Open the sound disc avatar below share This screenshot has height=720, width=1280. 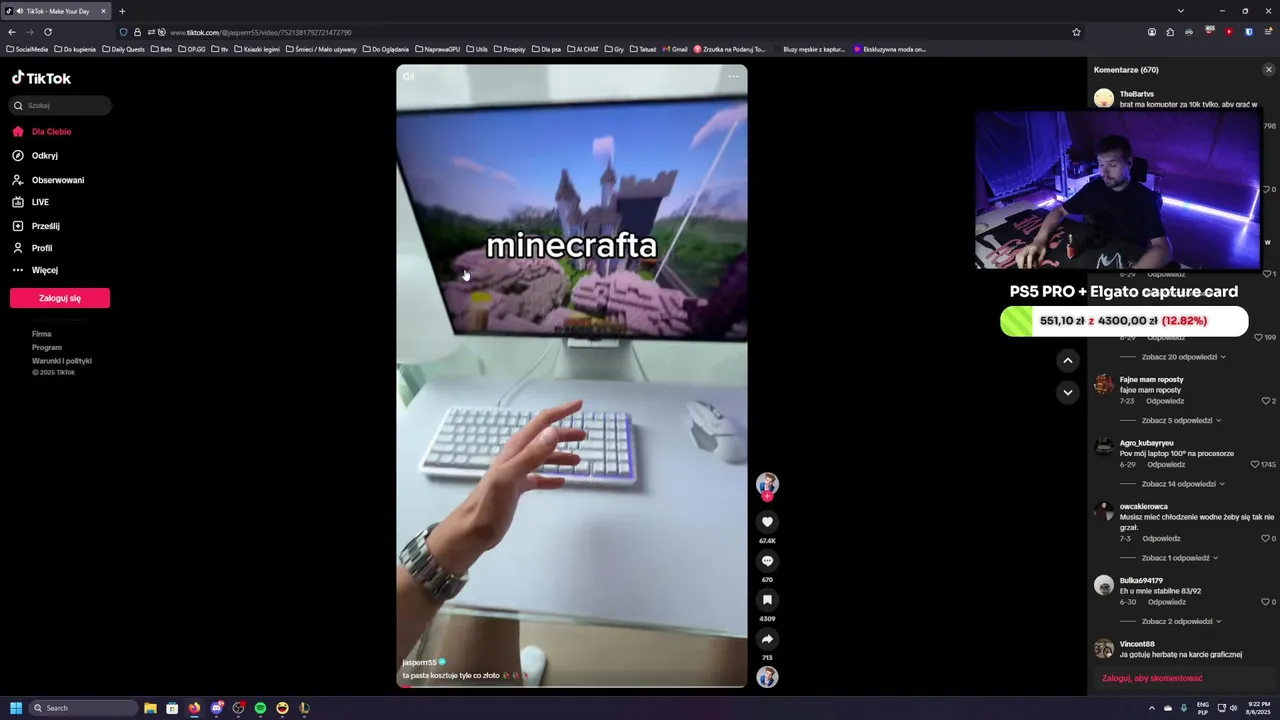(767, 677)
